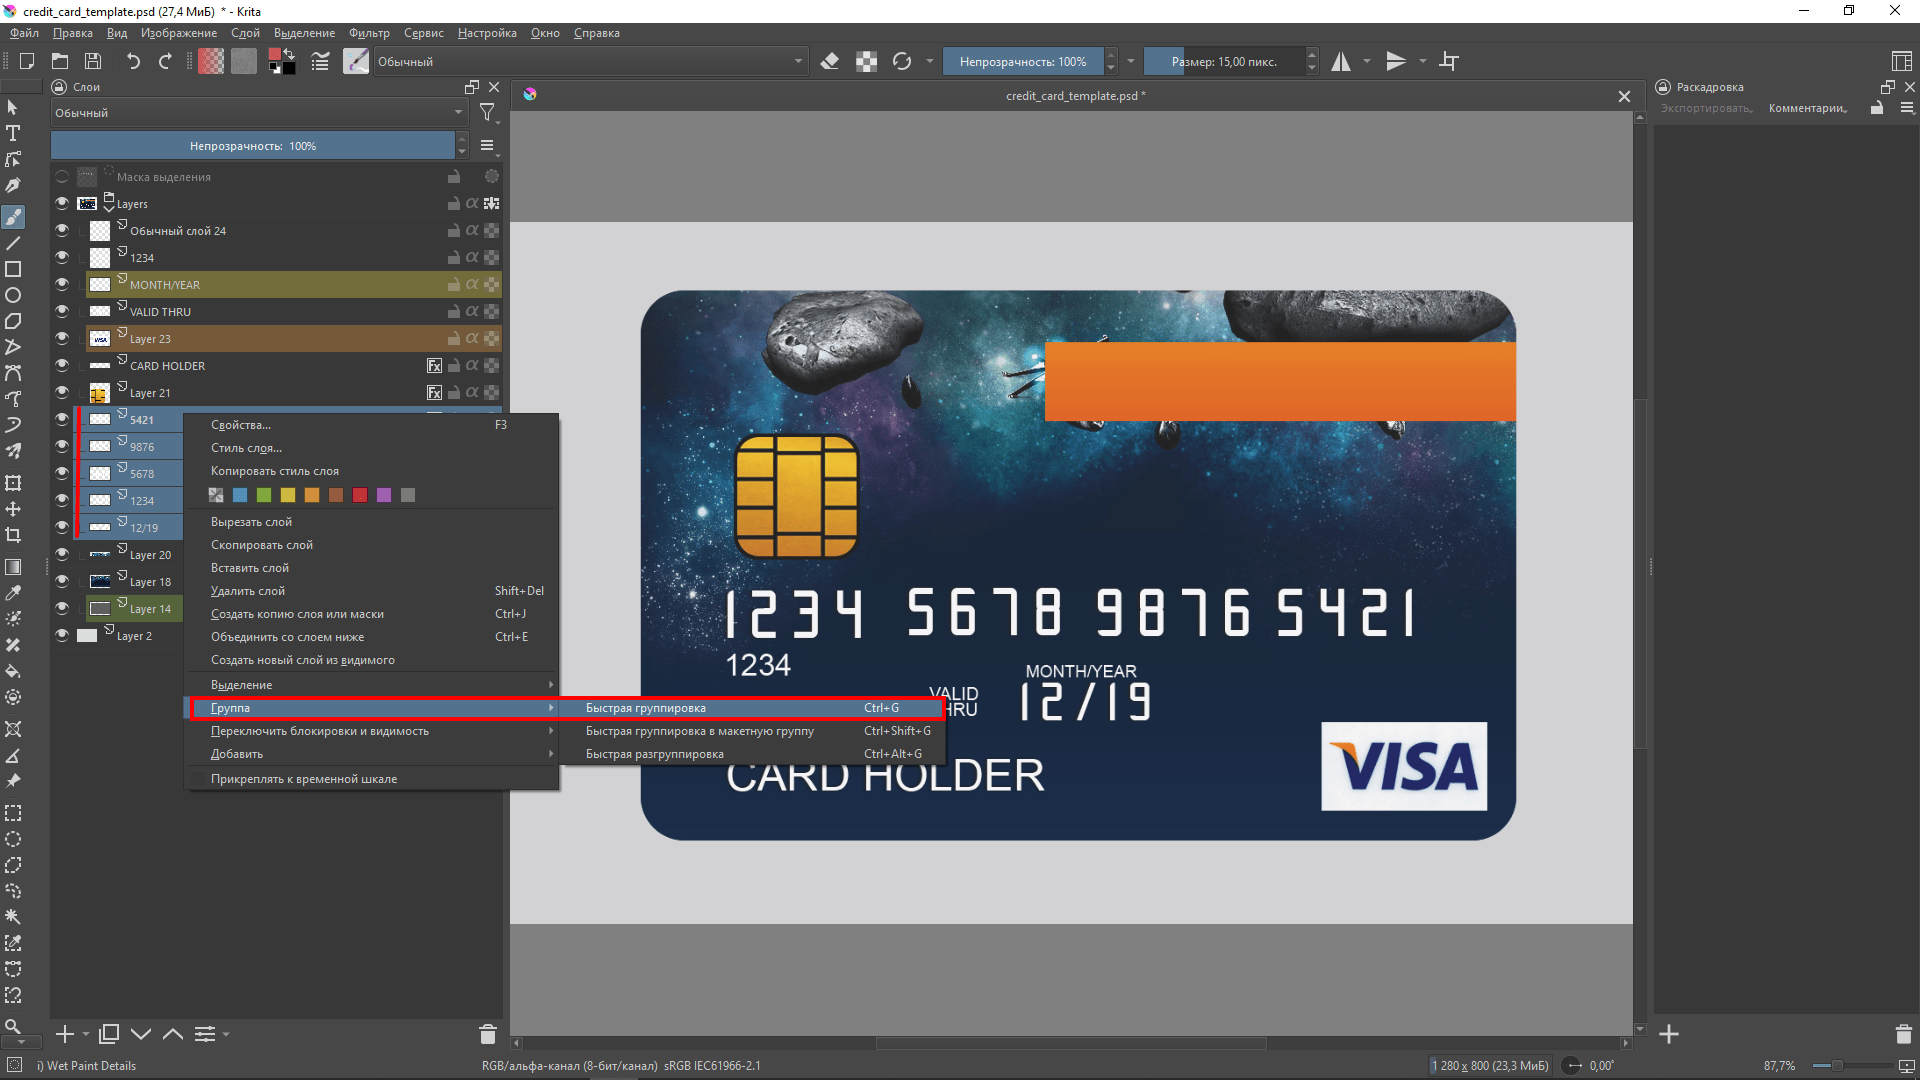Click brush size field Размер 15,00 пикс.
This screenshot has width=1920, height=1080.
[x=1225, y=62]
